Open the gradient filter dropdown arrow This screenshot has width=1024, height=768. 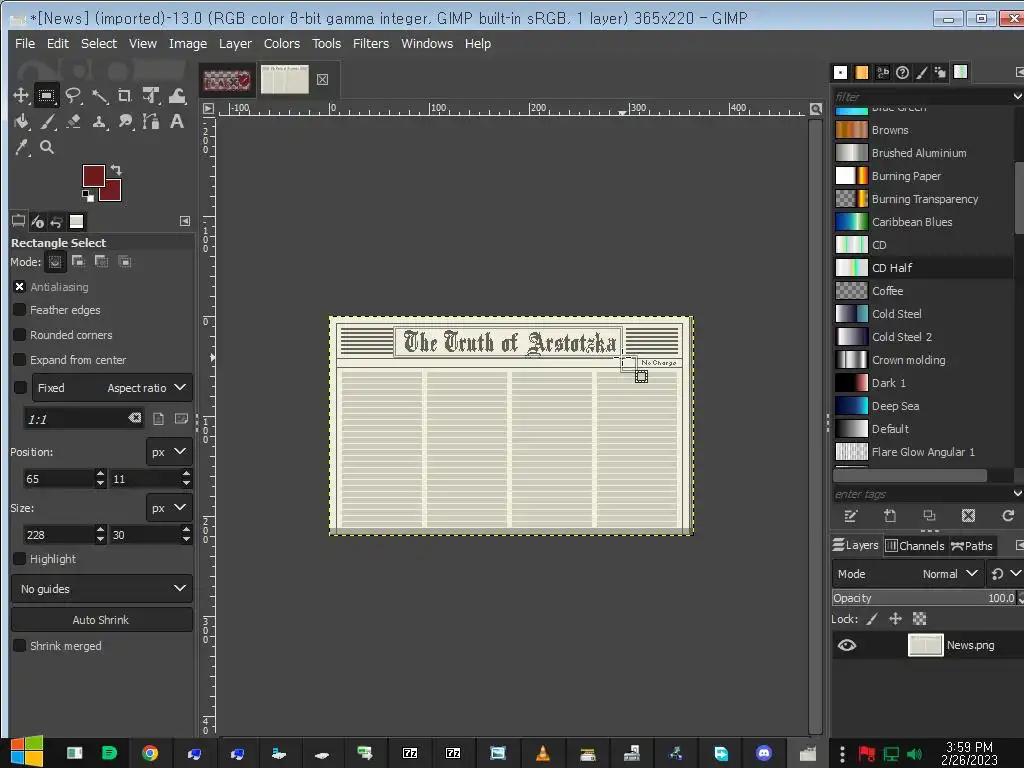[1017, 97]
